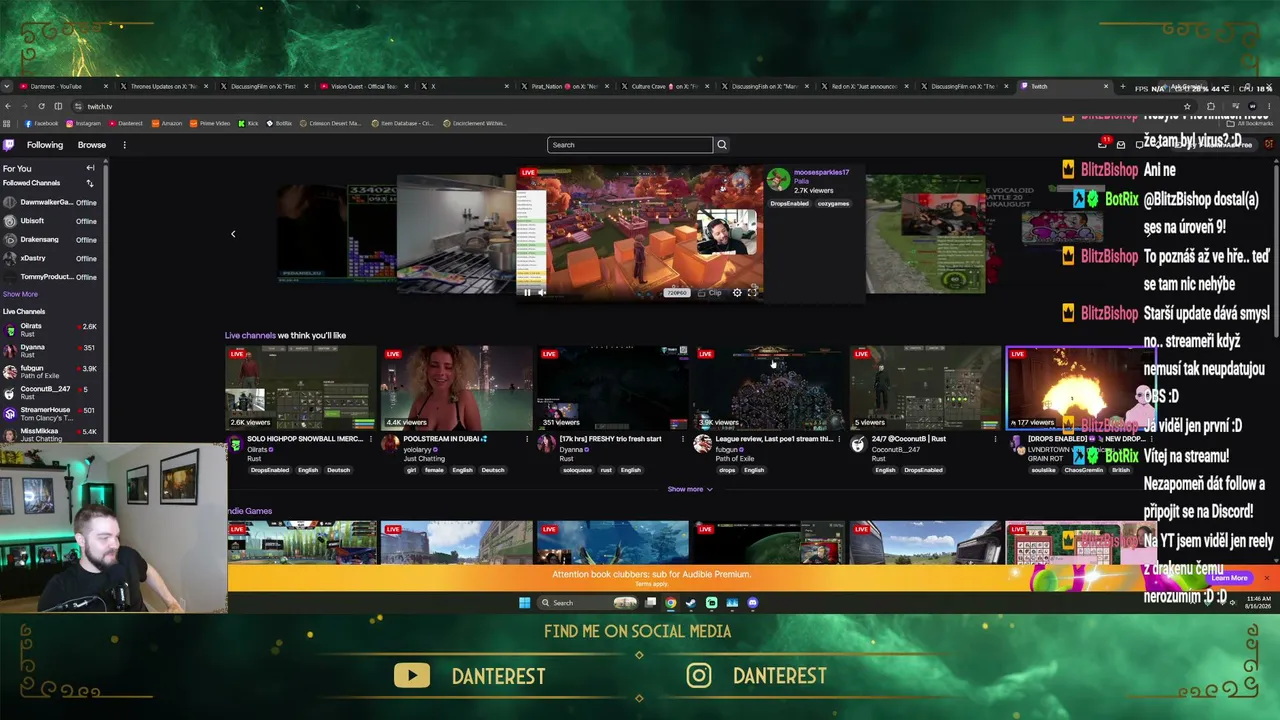Open the Browse tab on Twitch

click(x=92, y=145)
